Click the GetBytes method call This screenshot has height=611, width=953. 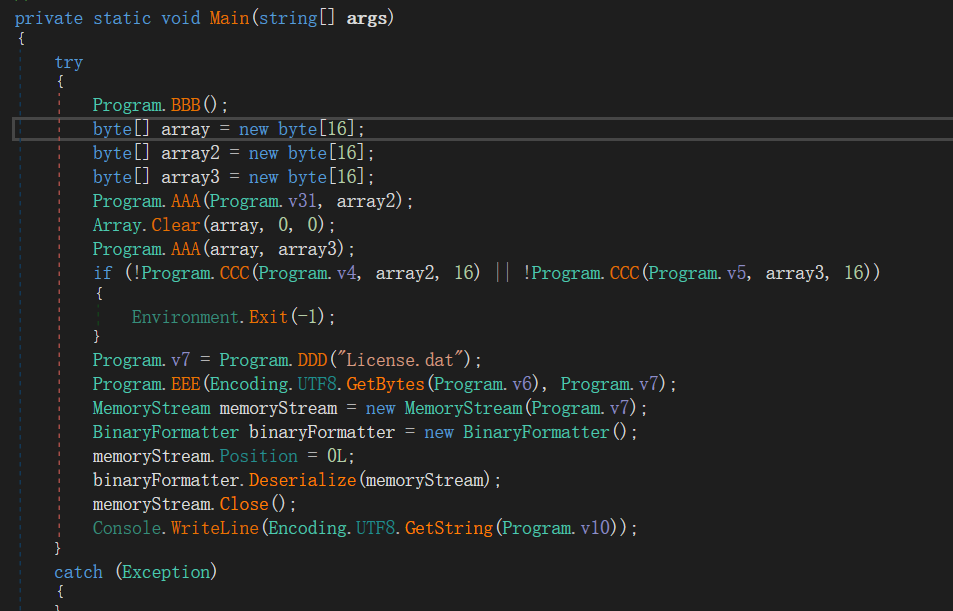click(385, 384)
